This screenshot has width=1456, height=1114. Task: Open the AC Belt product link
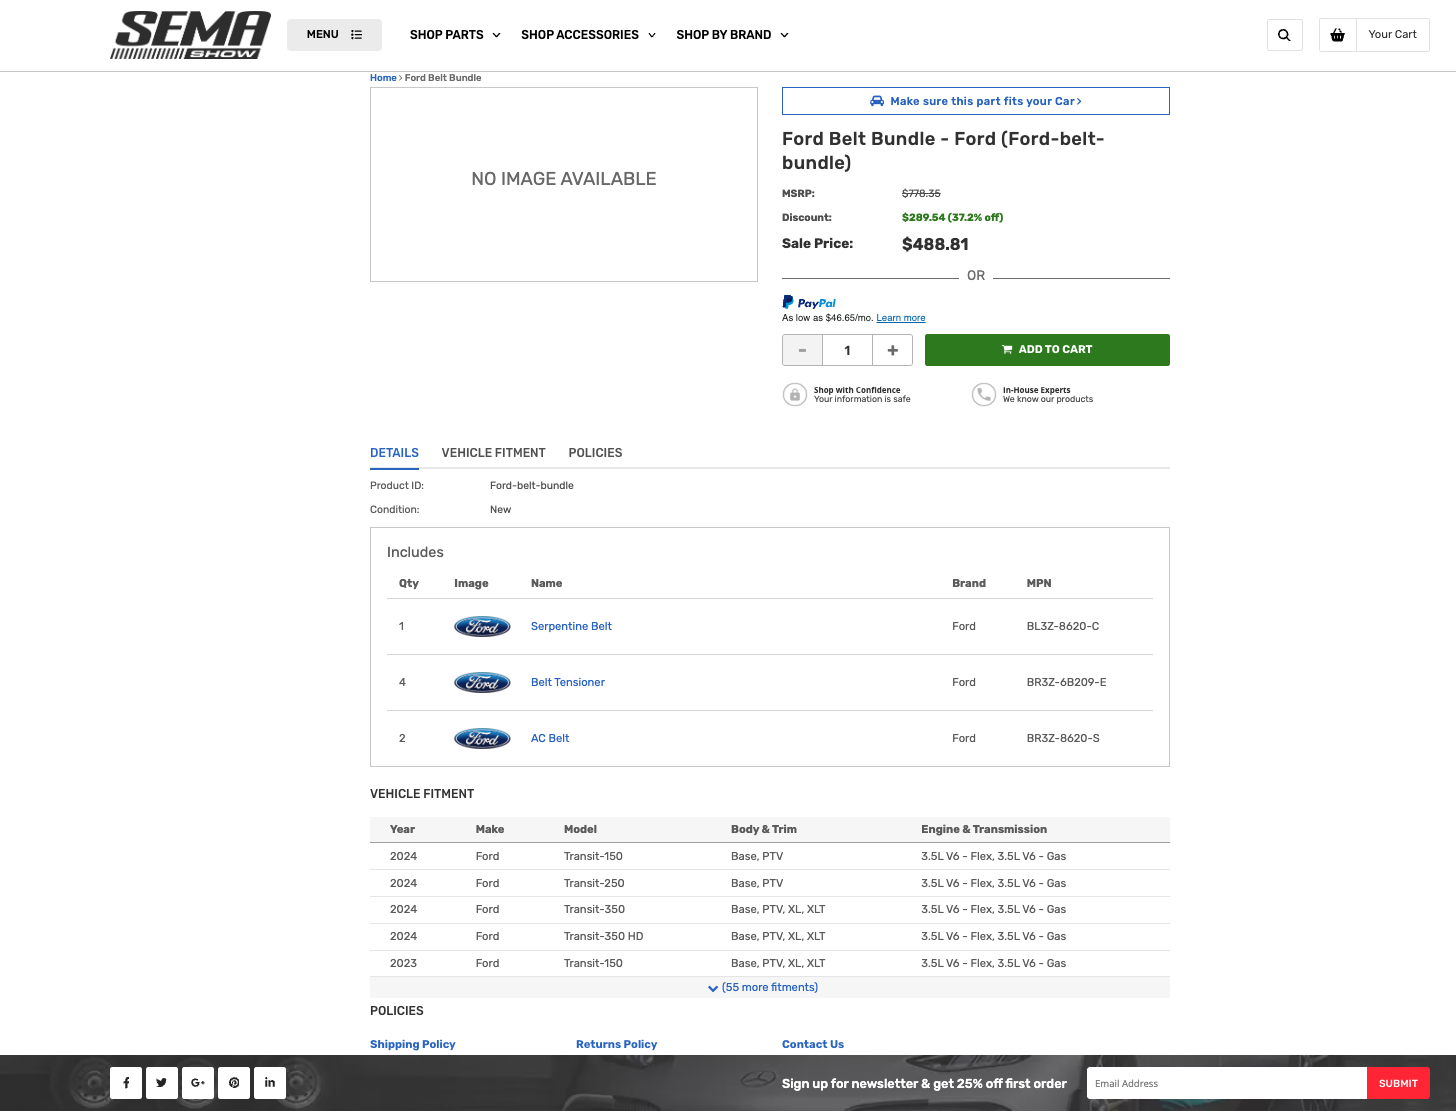tap(550, 739)
